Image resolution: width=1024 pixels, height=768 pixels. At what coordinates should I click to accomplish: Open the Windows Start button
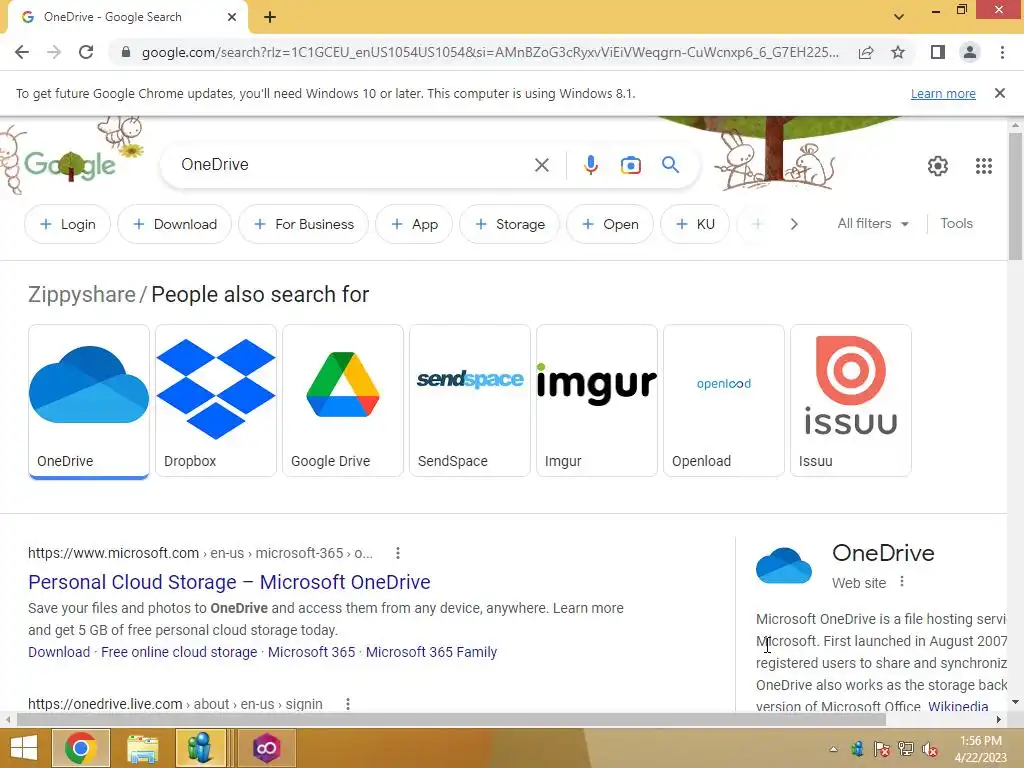coord(24,748)
